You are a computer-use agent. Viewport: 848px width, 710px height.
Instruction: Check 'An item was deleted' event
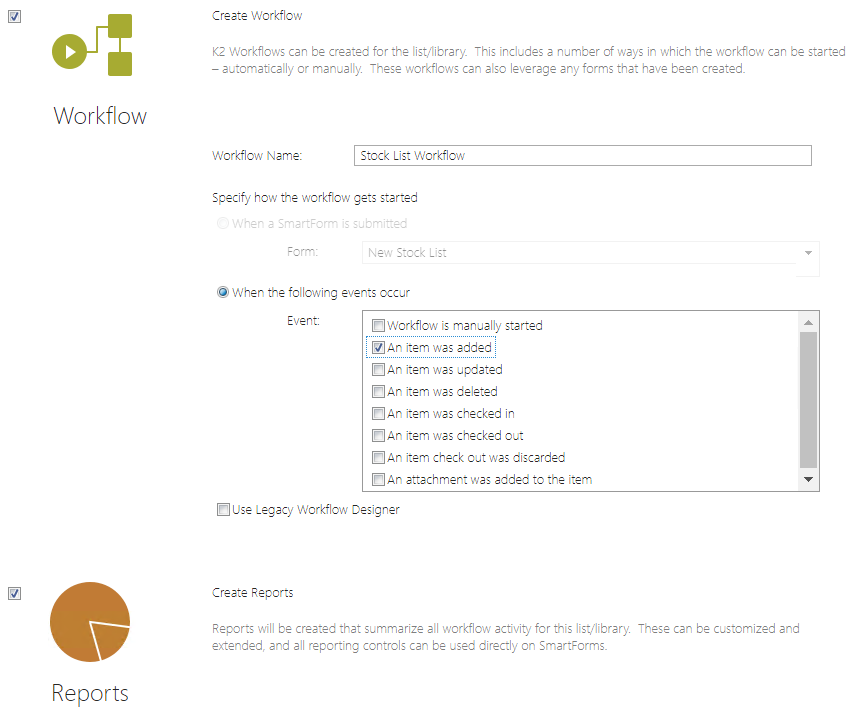(378, 392)
